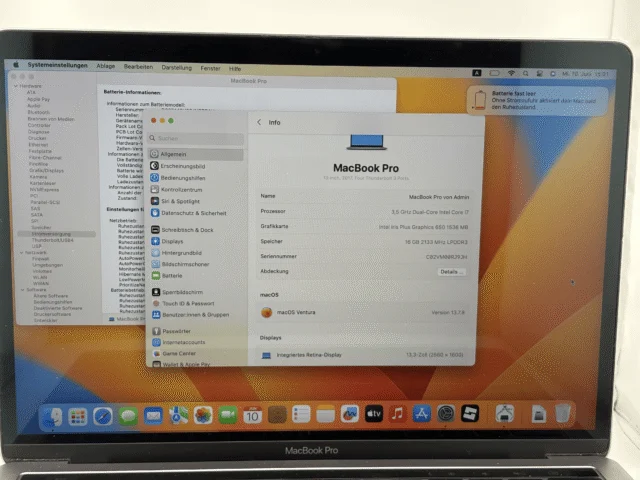Open Calendar showing date 10
The width and height of the screenshot is (640, 480).
(252, 415)
